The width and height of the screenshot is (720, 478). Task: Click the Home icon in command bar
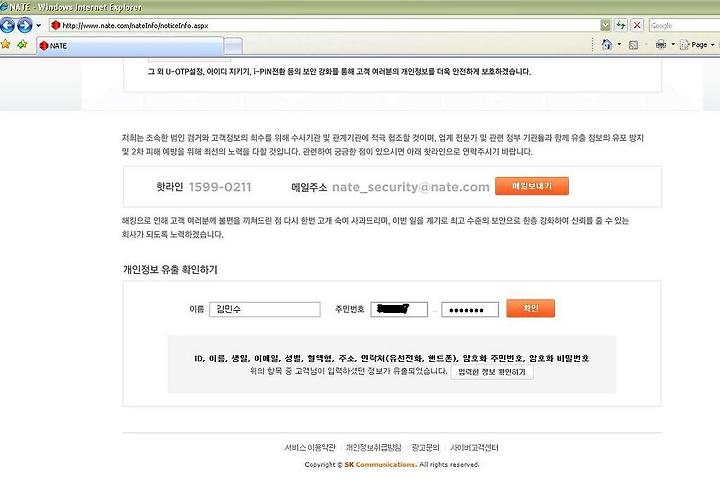607,45
